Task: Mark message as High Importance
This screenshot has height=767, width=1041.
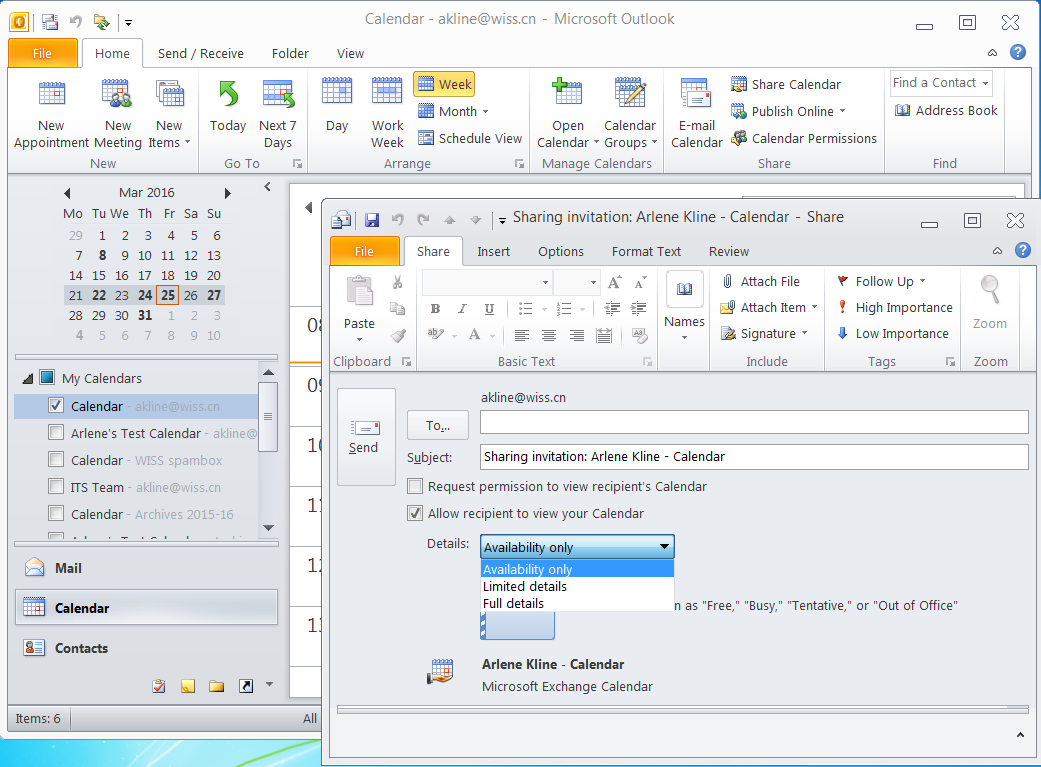Action: coord(894,307)
